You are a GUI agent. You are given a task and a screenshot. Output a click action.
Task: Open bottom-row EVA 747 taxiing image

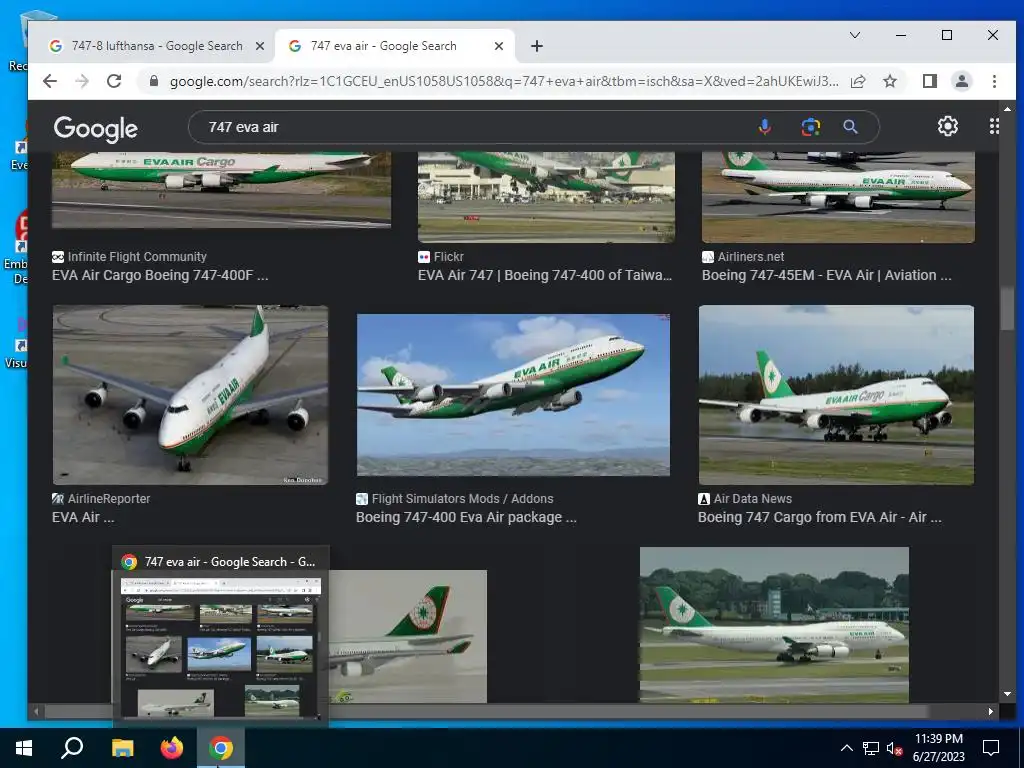(774, 625)
